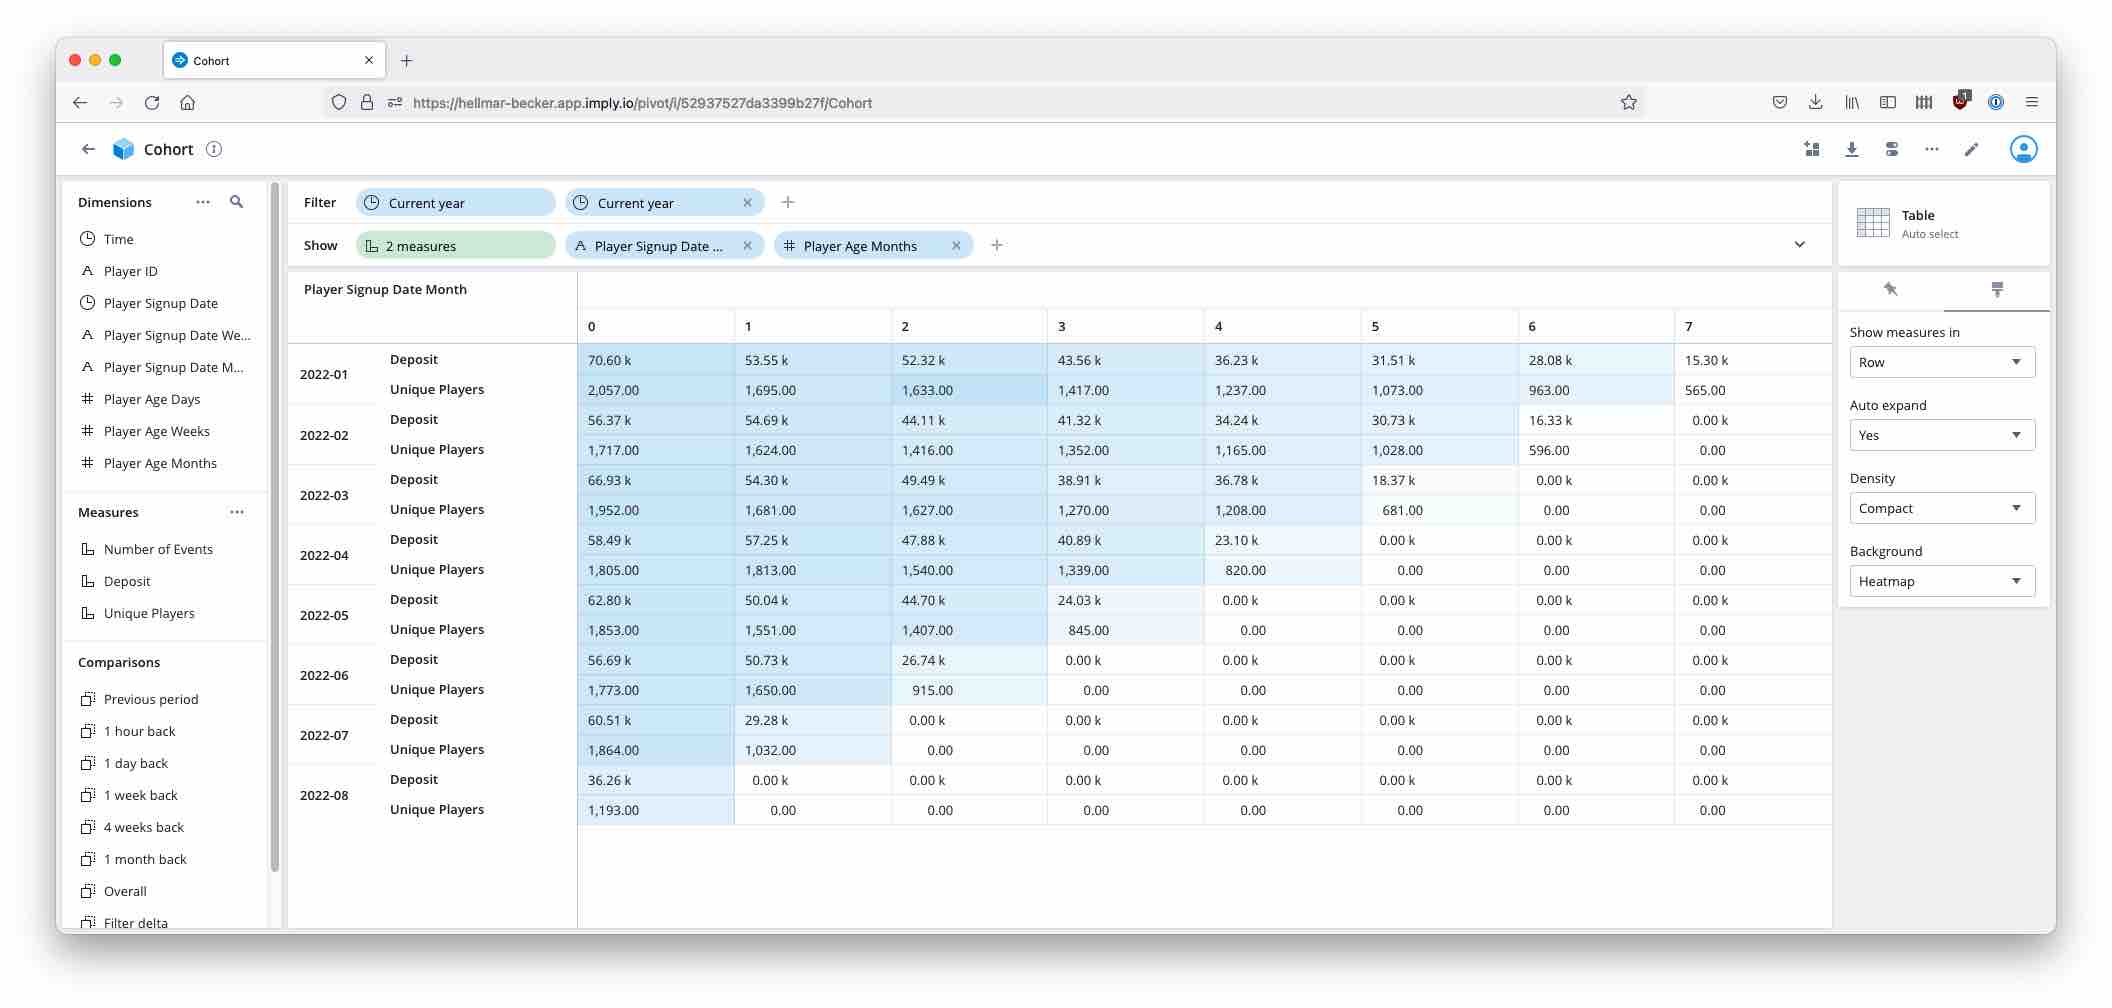Click the Cohort info icon

click(x=214, y=149)
